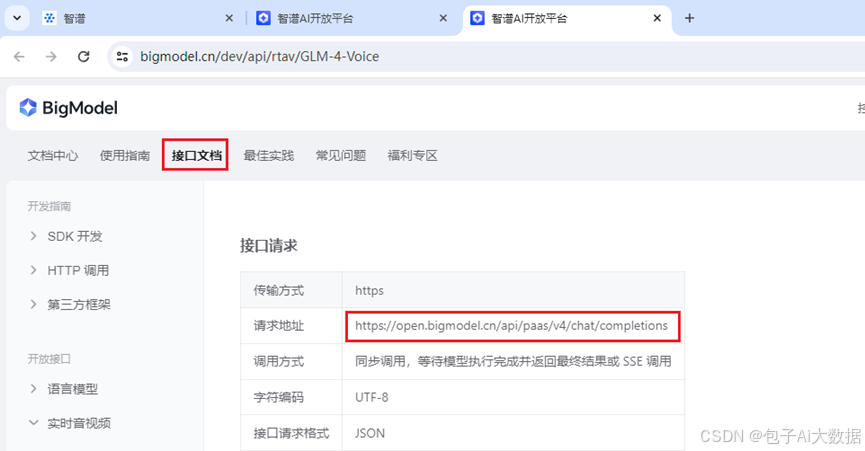The width and height of the screenshot is (865, 451).
Task: Close the middle 智谱AI开放平台 tab
Action: (443, 18)
